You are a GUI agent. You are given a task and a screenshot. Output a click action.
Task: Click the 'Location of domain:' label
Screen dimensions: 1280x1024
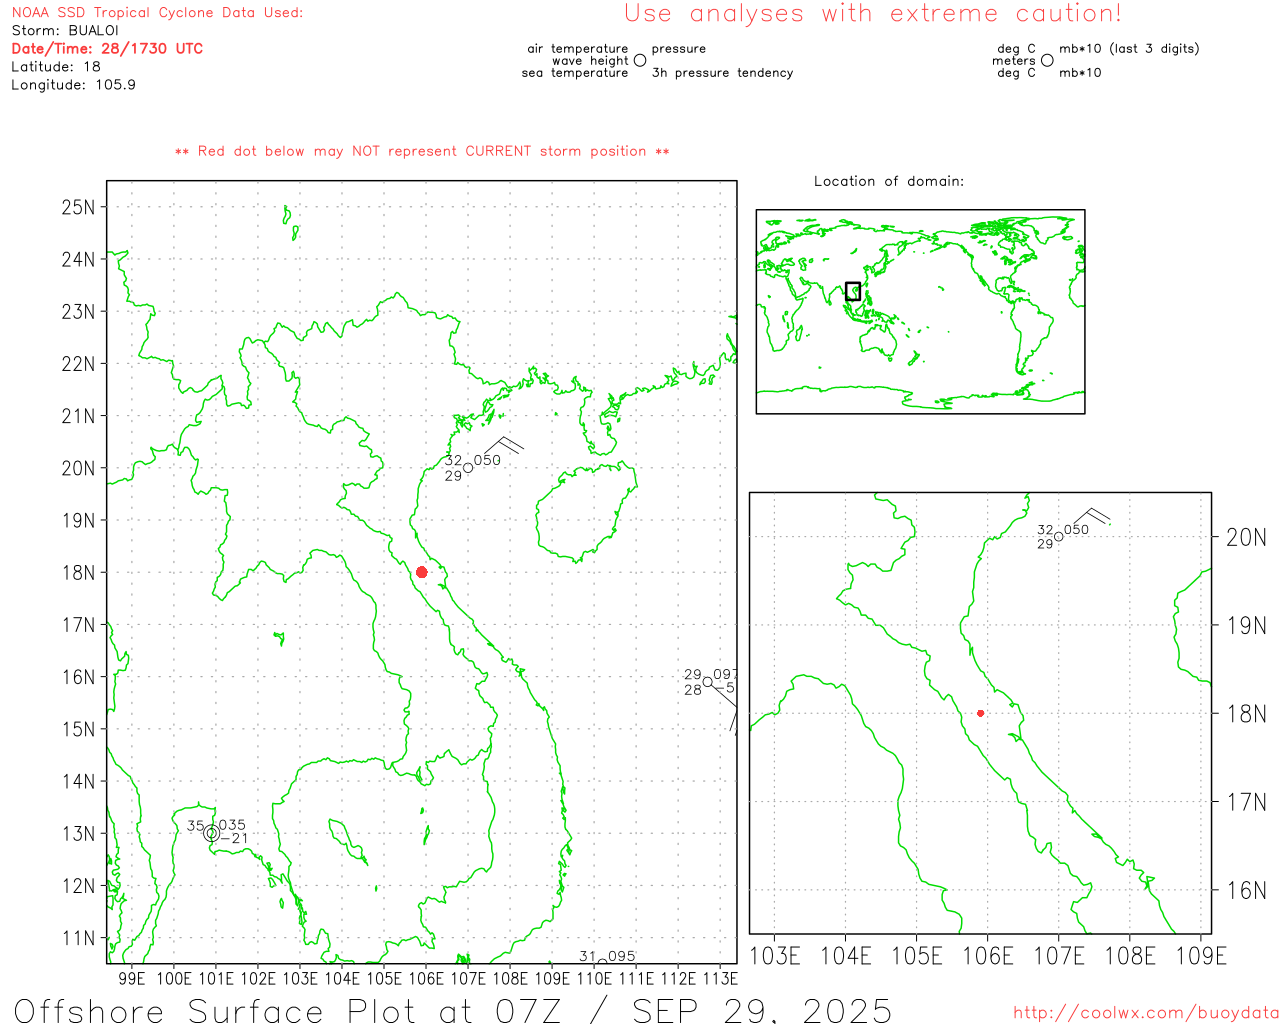889,181
